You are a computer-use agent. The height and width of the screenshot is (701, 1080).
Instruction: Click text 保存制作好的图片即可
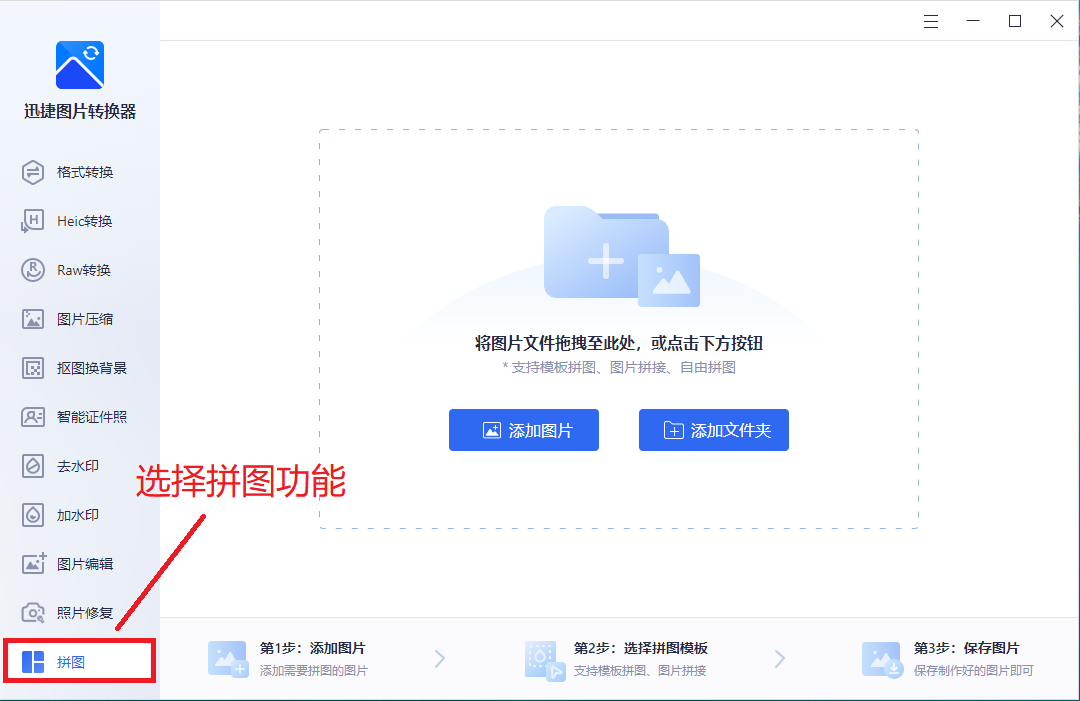tap(973, 670)
